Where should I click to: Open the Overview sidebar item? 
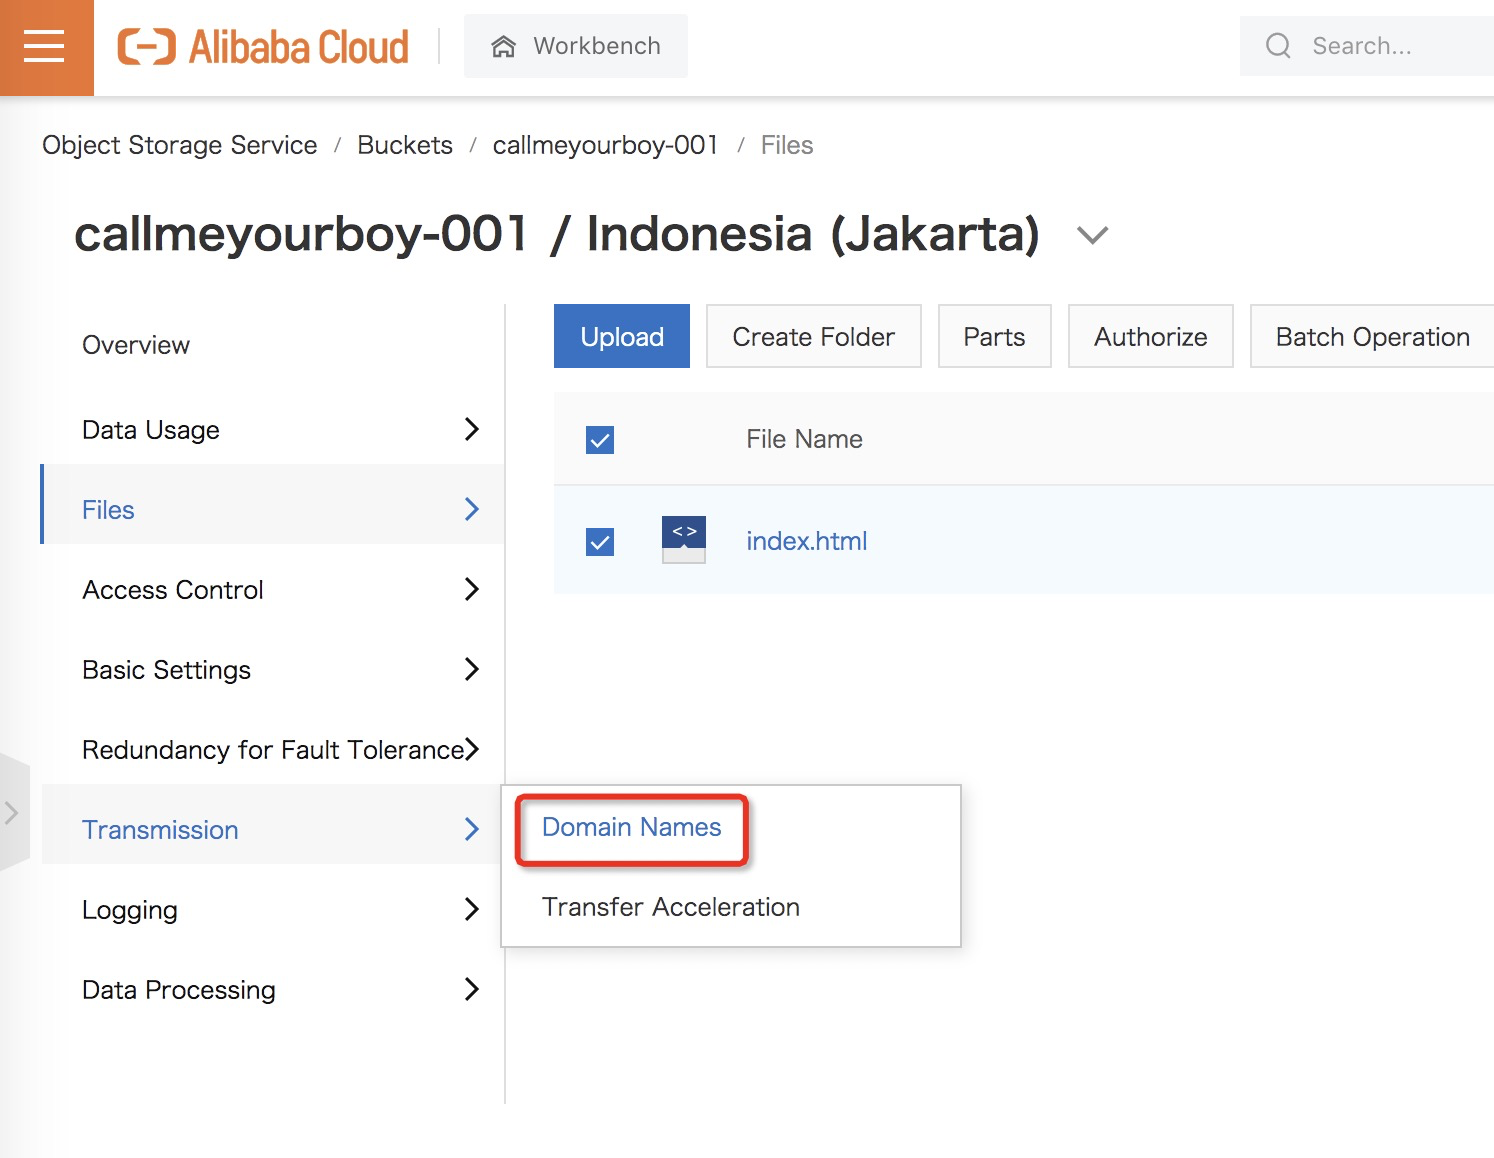click(x=136, y=345)
